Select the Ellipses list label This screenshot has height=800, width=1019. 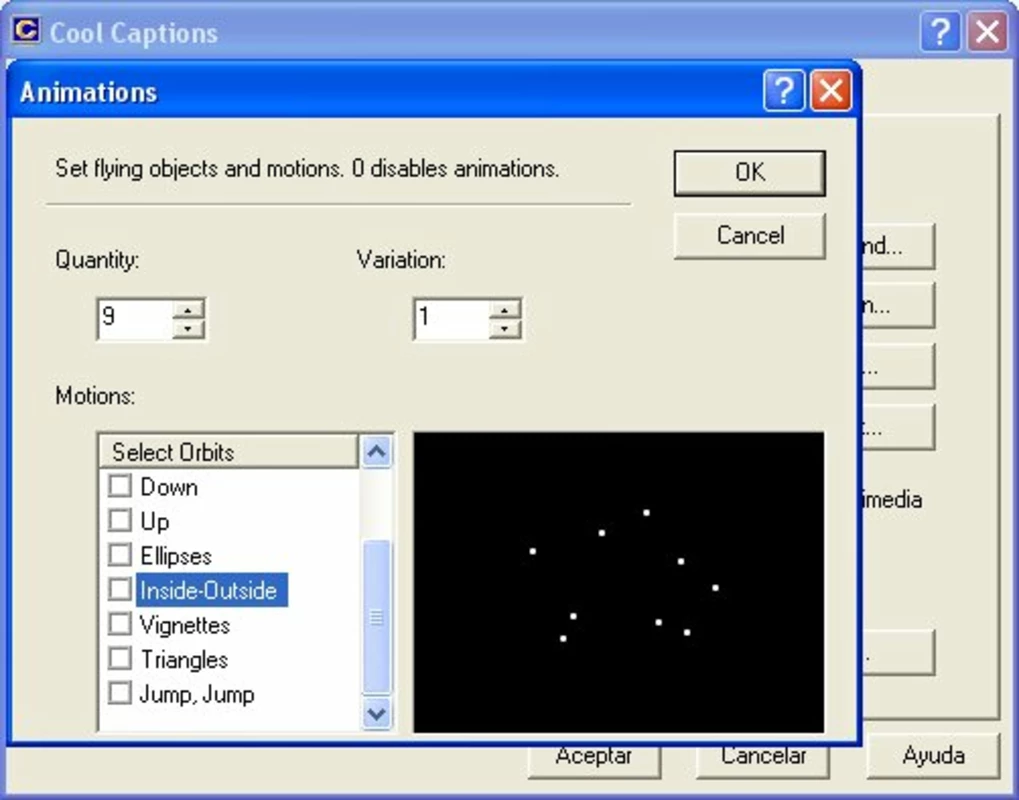coord(175,556)
